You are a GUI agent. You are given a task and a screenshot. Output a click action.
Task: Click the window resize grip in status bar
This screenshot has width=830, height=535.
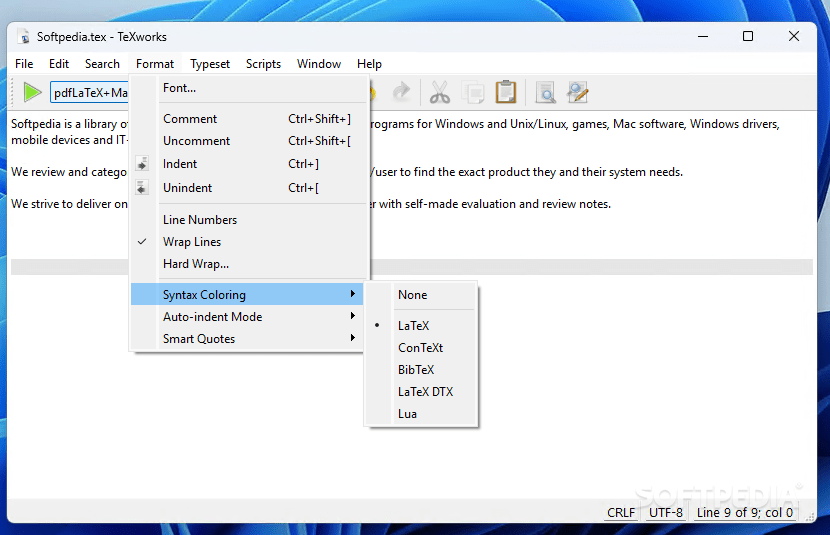(x=809, y=516)
